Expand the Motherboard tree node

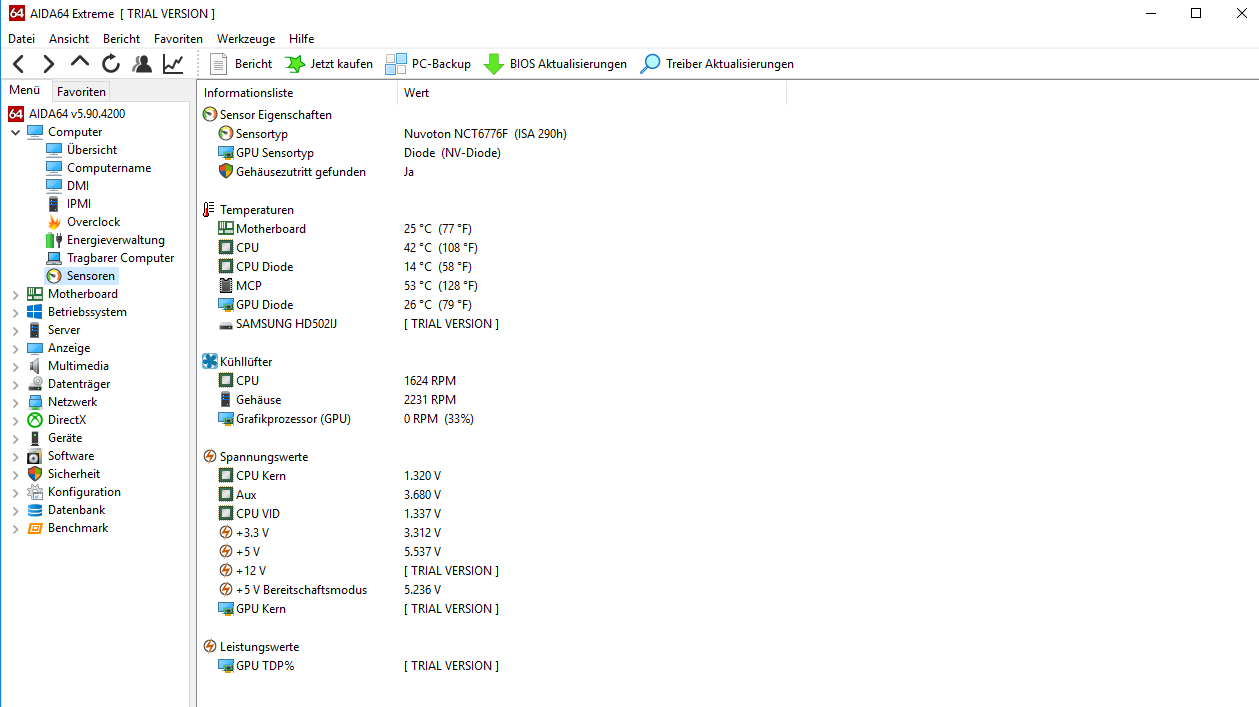pos(16,294)
